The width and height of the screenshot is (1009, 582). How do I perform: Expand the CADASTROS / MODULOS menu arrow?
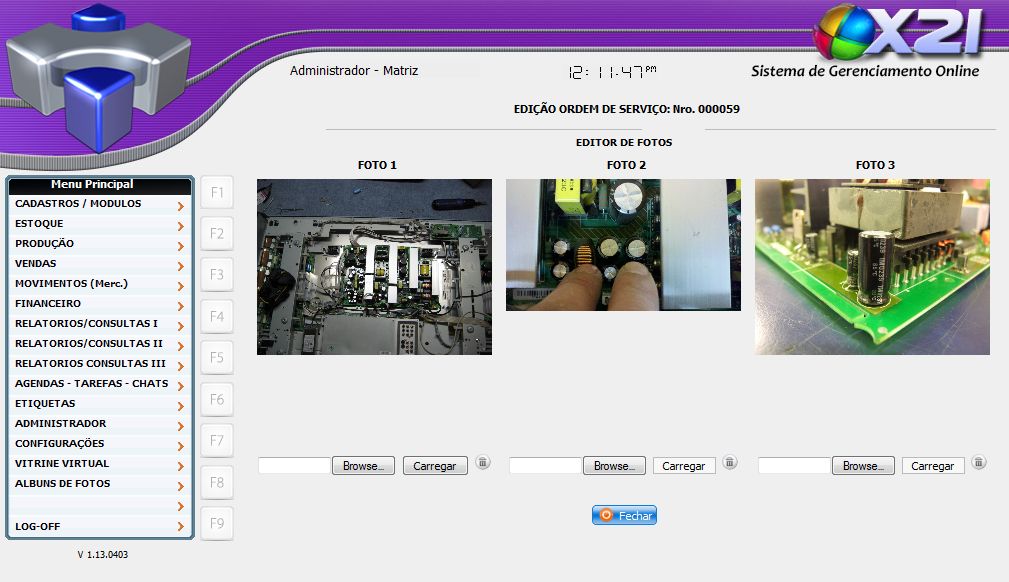(x=180, y=206)
